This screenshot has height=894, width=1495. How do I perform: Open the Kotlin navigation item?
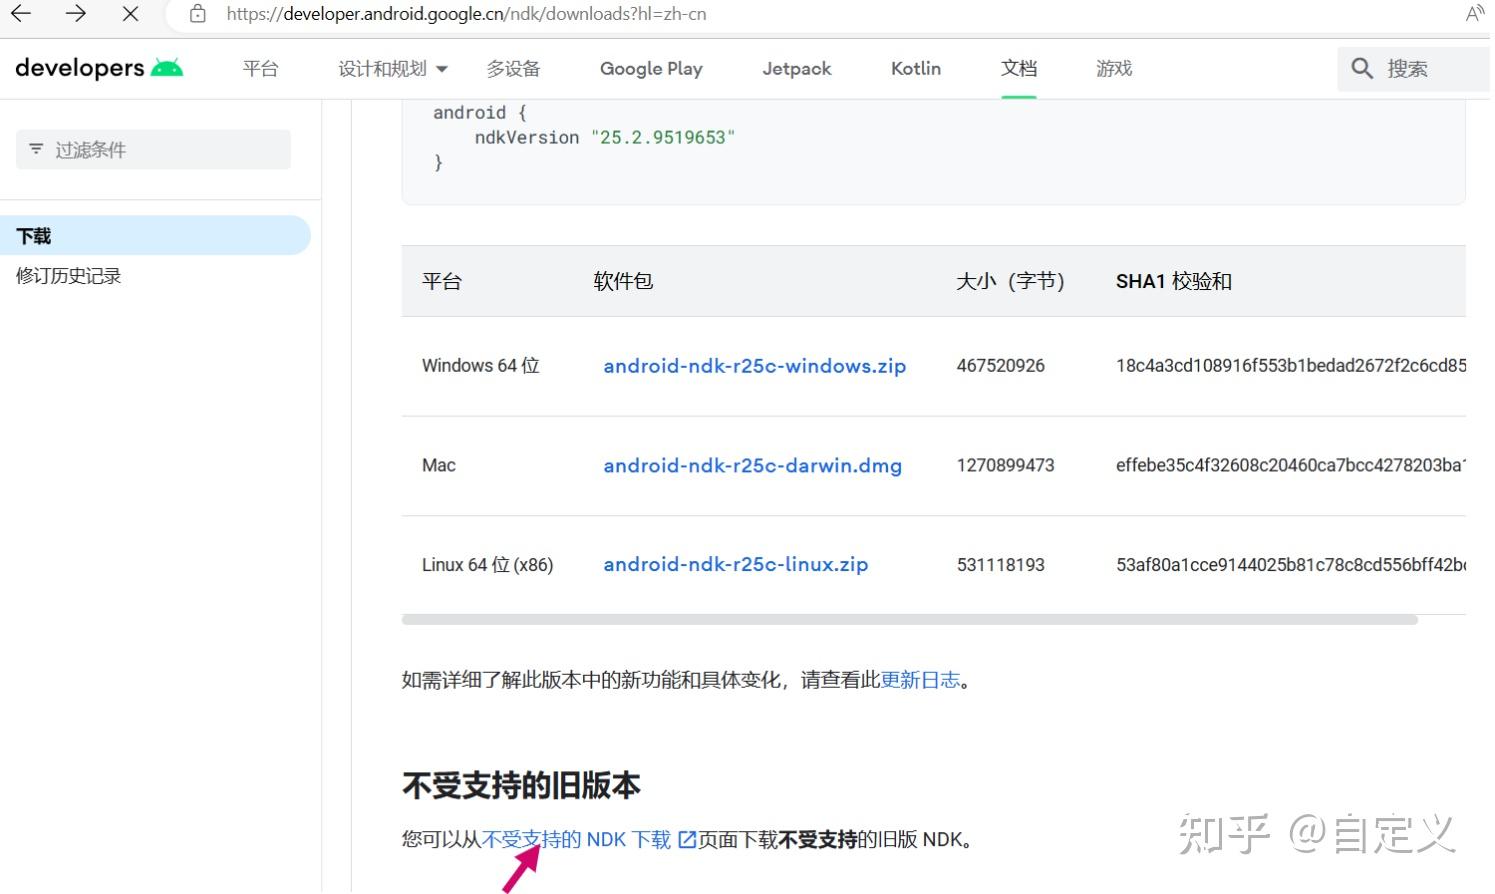916,68
